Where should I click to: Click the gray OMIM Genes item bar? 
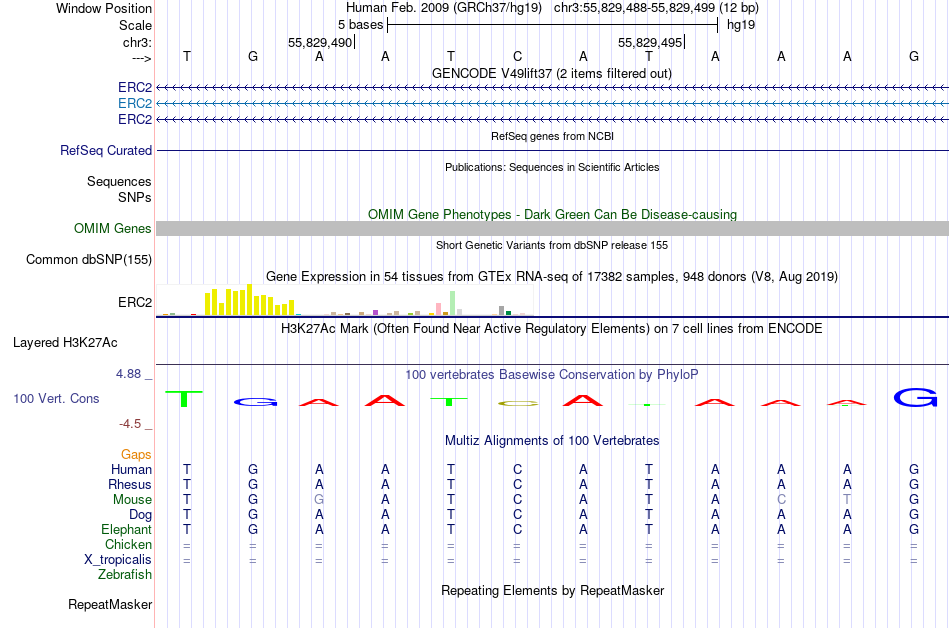click(553, 228)
